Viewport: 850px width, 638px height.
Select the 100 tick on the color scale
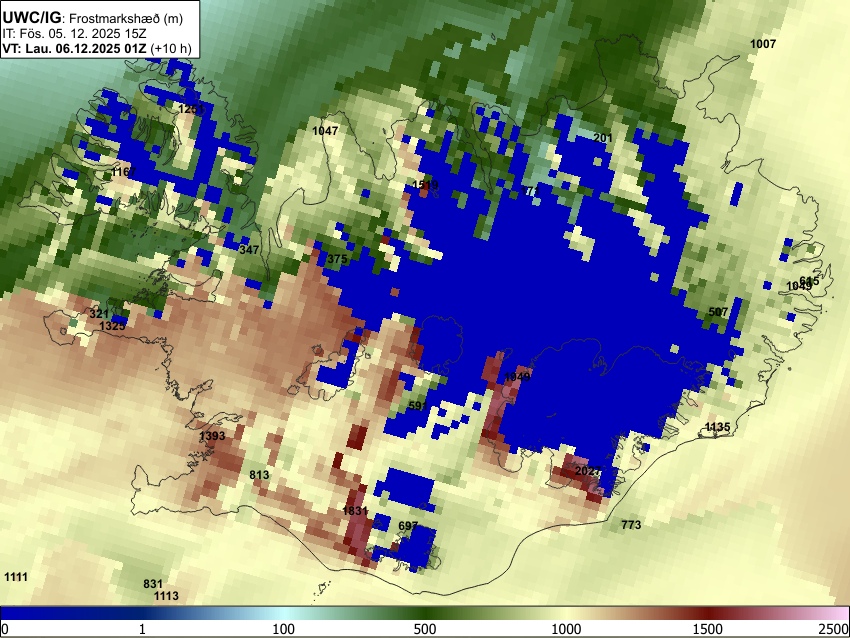coord(284,629)
